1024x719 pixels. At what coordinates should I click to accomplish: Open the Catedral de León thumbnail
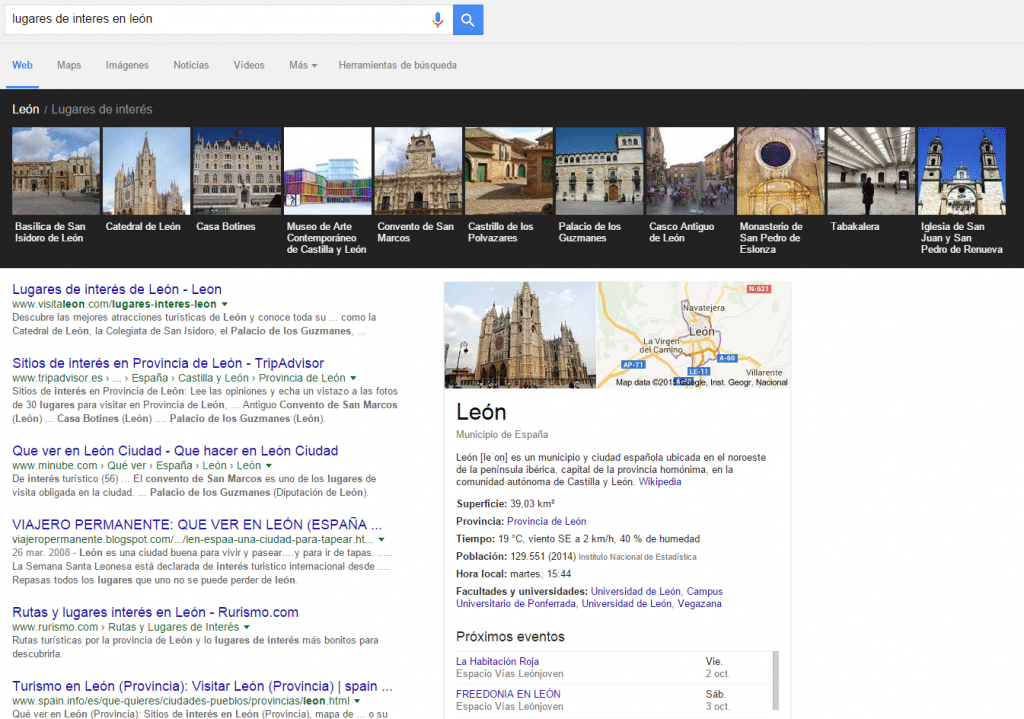147,171
